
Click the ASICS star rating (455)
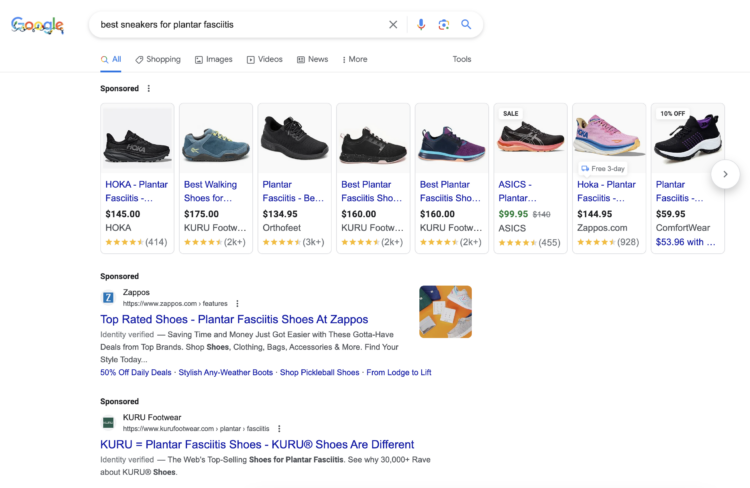(529, 243)
